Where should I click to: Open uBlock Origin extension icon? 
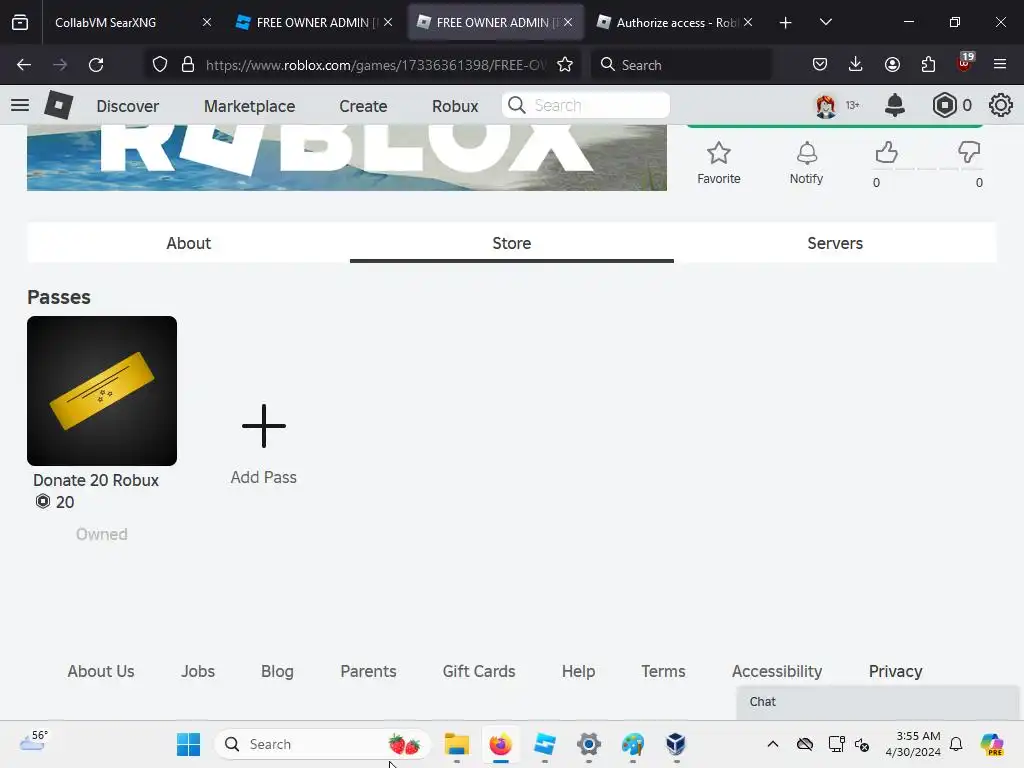(965, 63)
